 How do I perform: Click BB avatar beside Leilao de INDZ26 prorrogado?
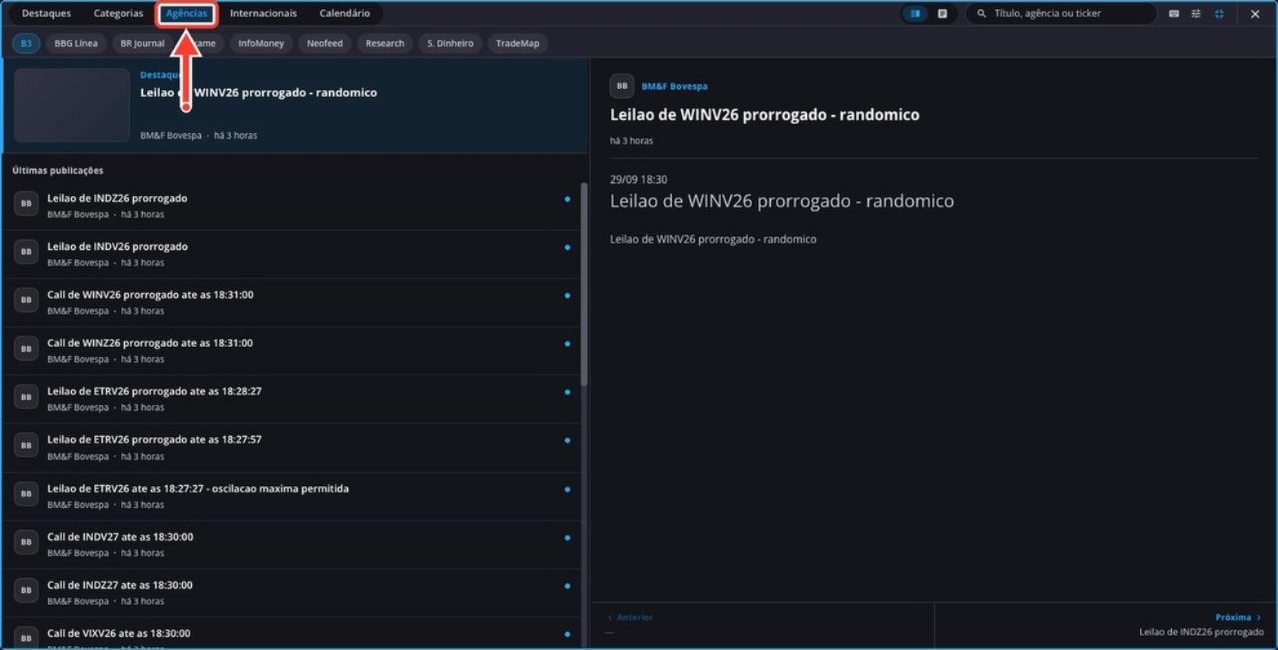click(26, 204)
